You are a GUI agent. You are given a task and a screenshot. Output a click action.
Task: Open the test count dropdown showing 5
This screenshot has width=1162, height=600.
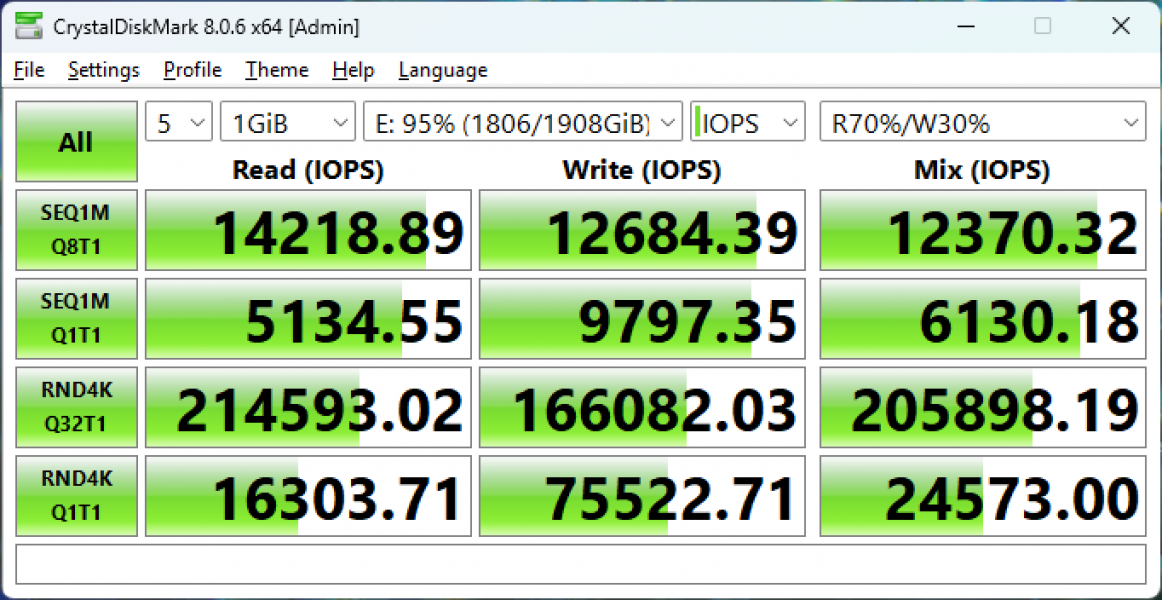point(179,121)
